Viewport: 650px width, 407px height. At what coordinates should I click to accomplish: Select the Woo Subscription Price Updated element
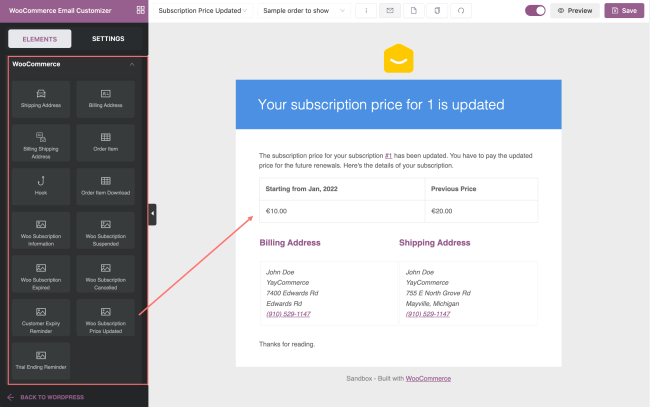point(106,317)
